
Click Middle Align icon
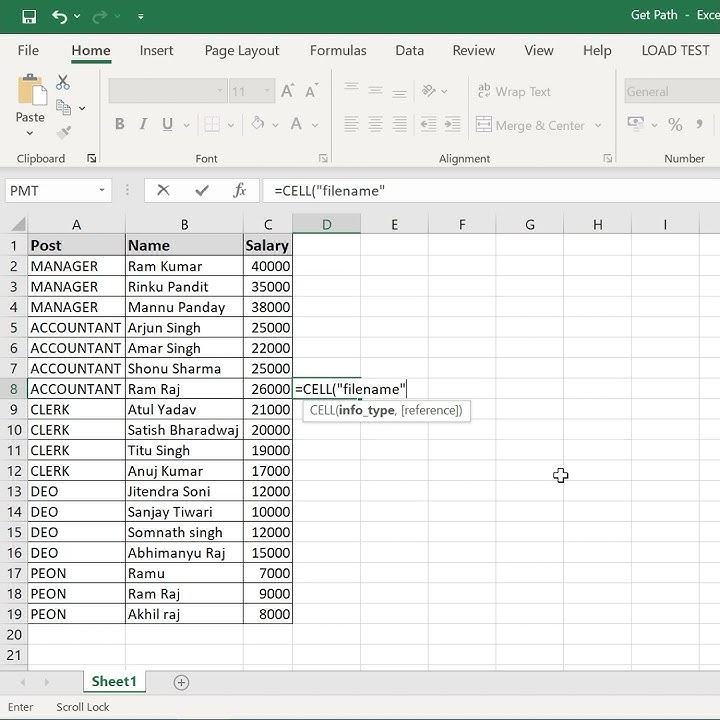tap(375, 90)
